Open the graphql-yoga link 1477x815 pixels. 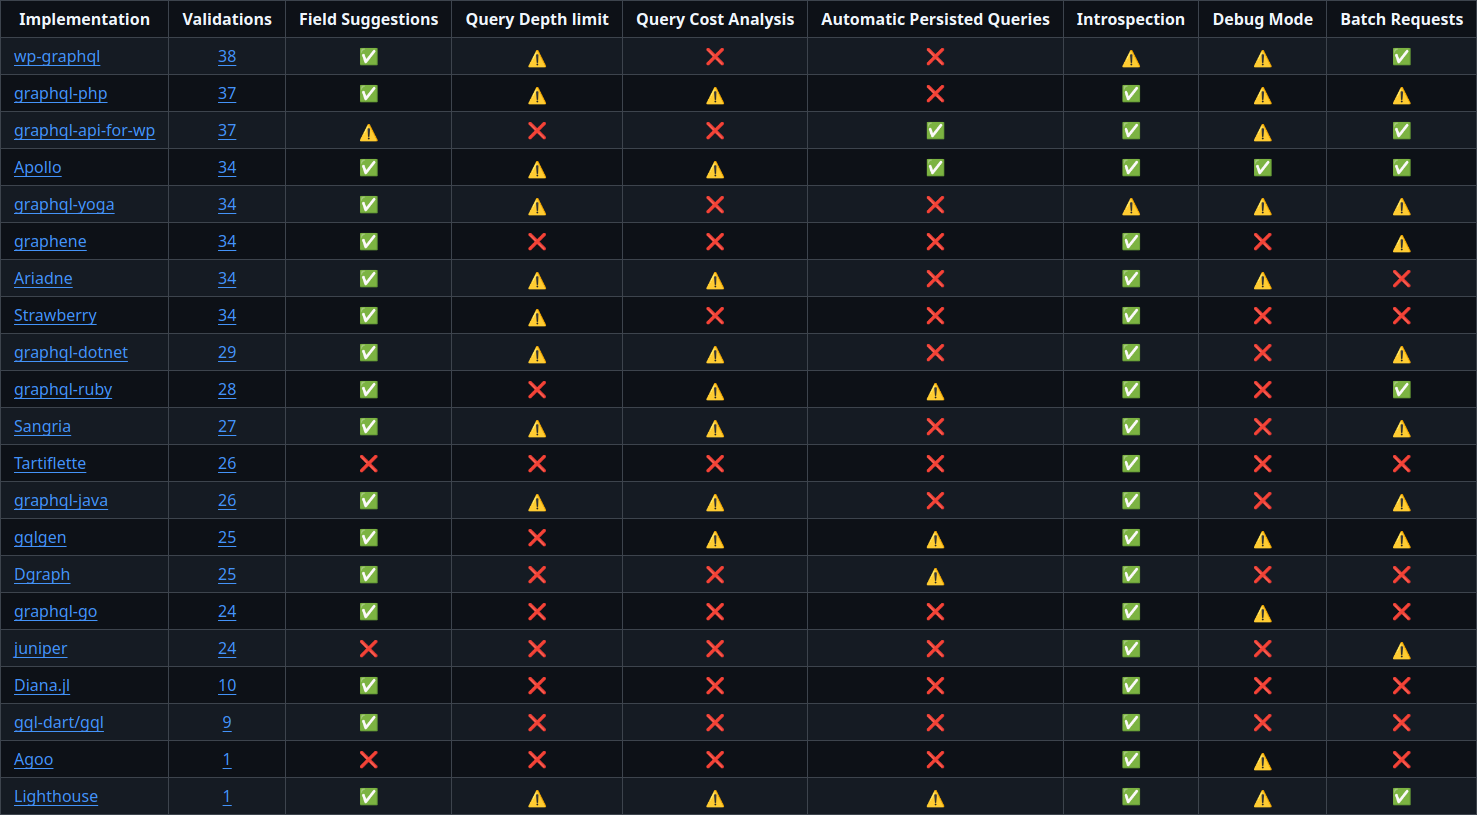click(x=64, y=205)
